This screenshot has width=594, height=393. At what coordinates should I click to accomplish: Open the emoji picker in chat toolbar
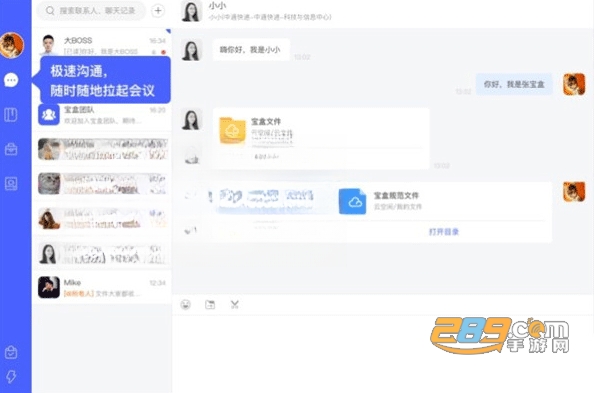point(186,304)
